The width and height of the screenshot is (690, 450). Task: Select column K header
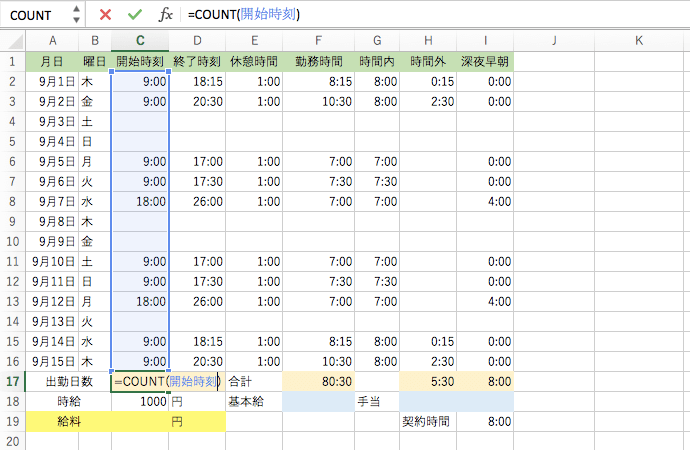tap(639, 41)
